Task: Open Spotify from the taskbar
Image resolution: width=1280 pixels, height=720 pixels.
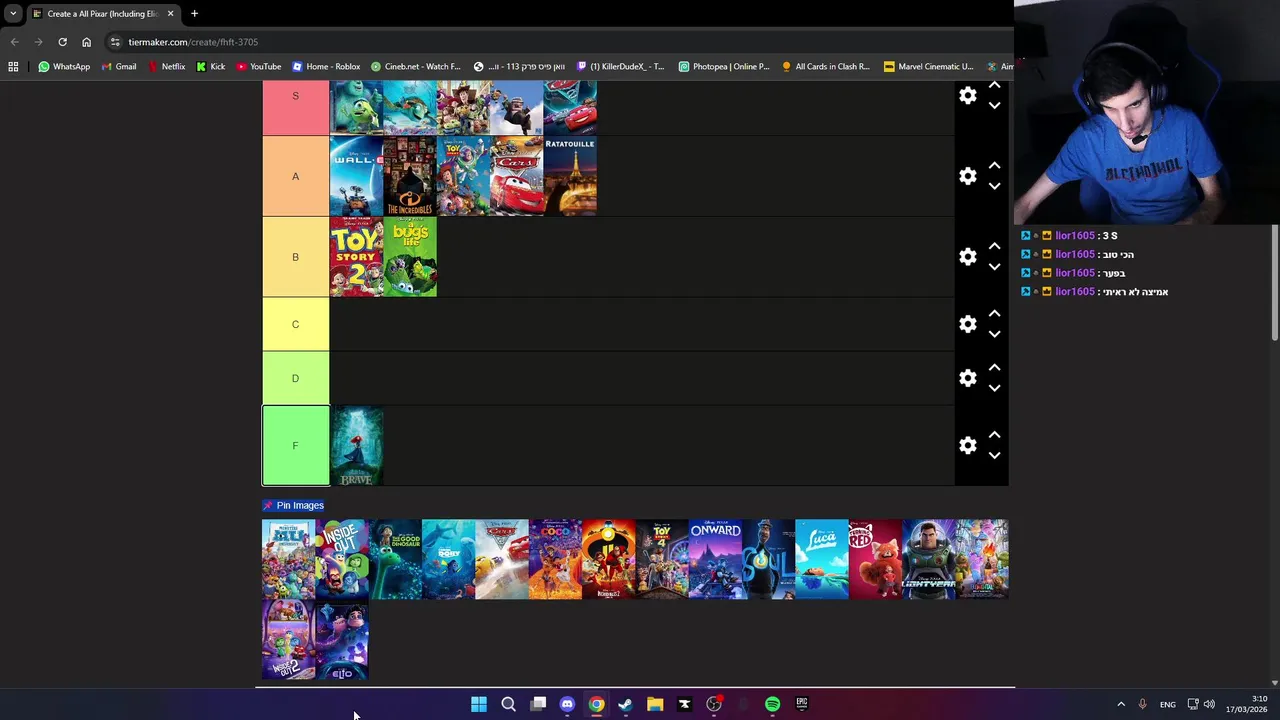Action: pos(772,704)
